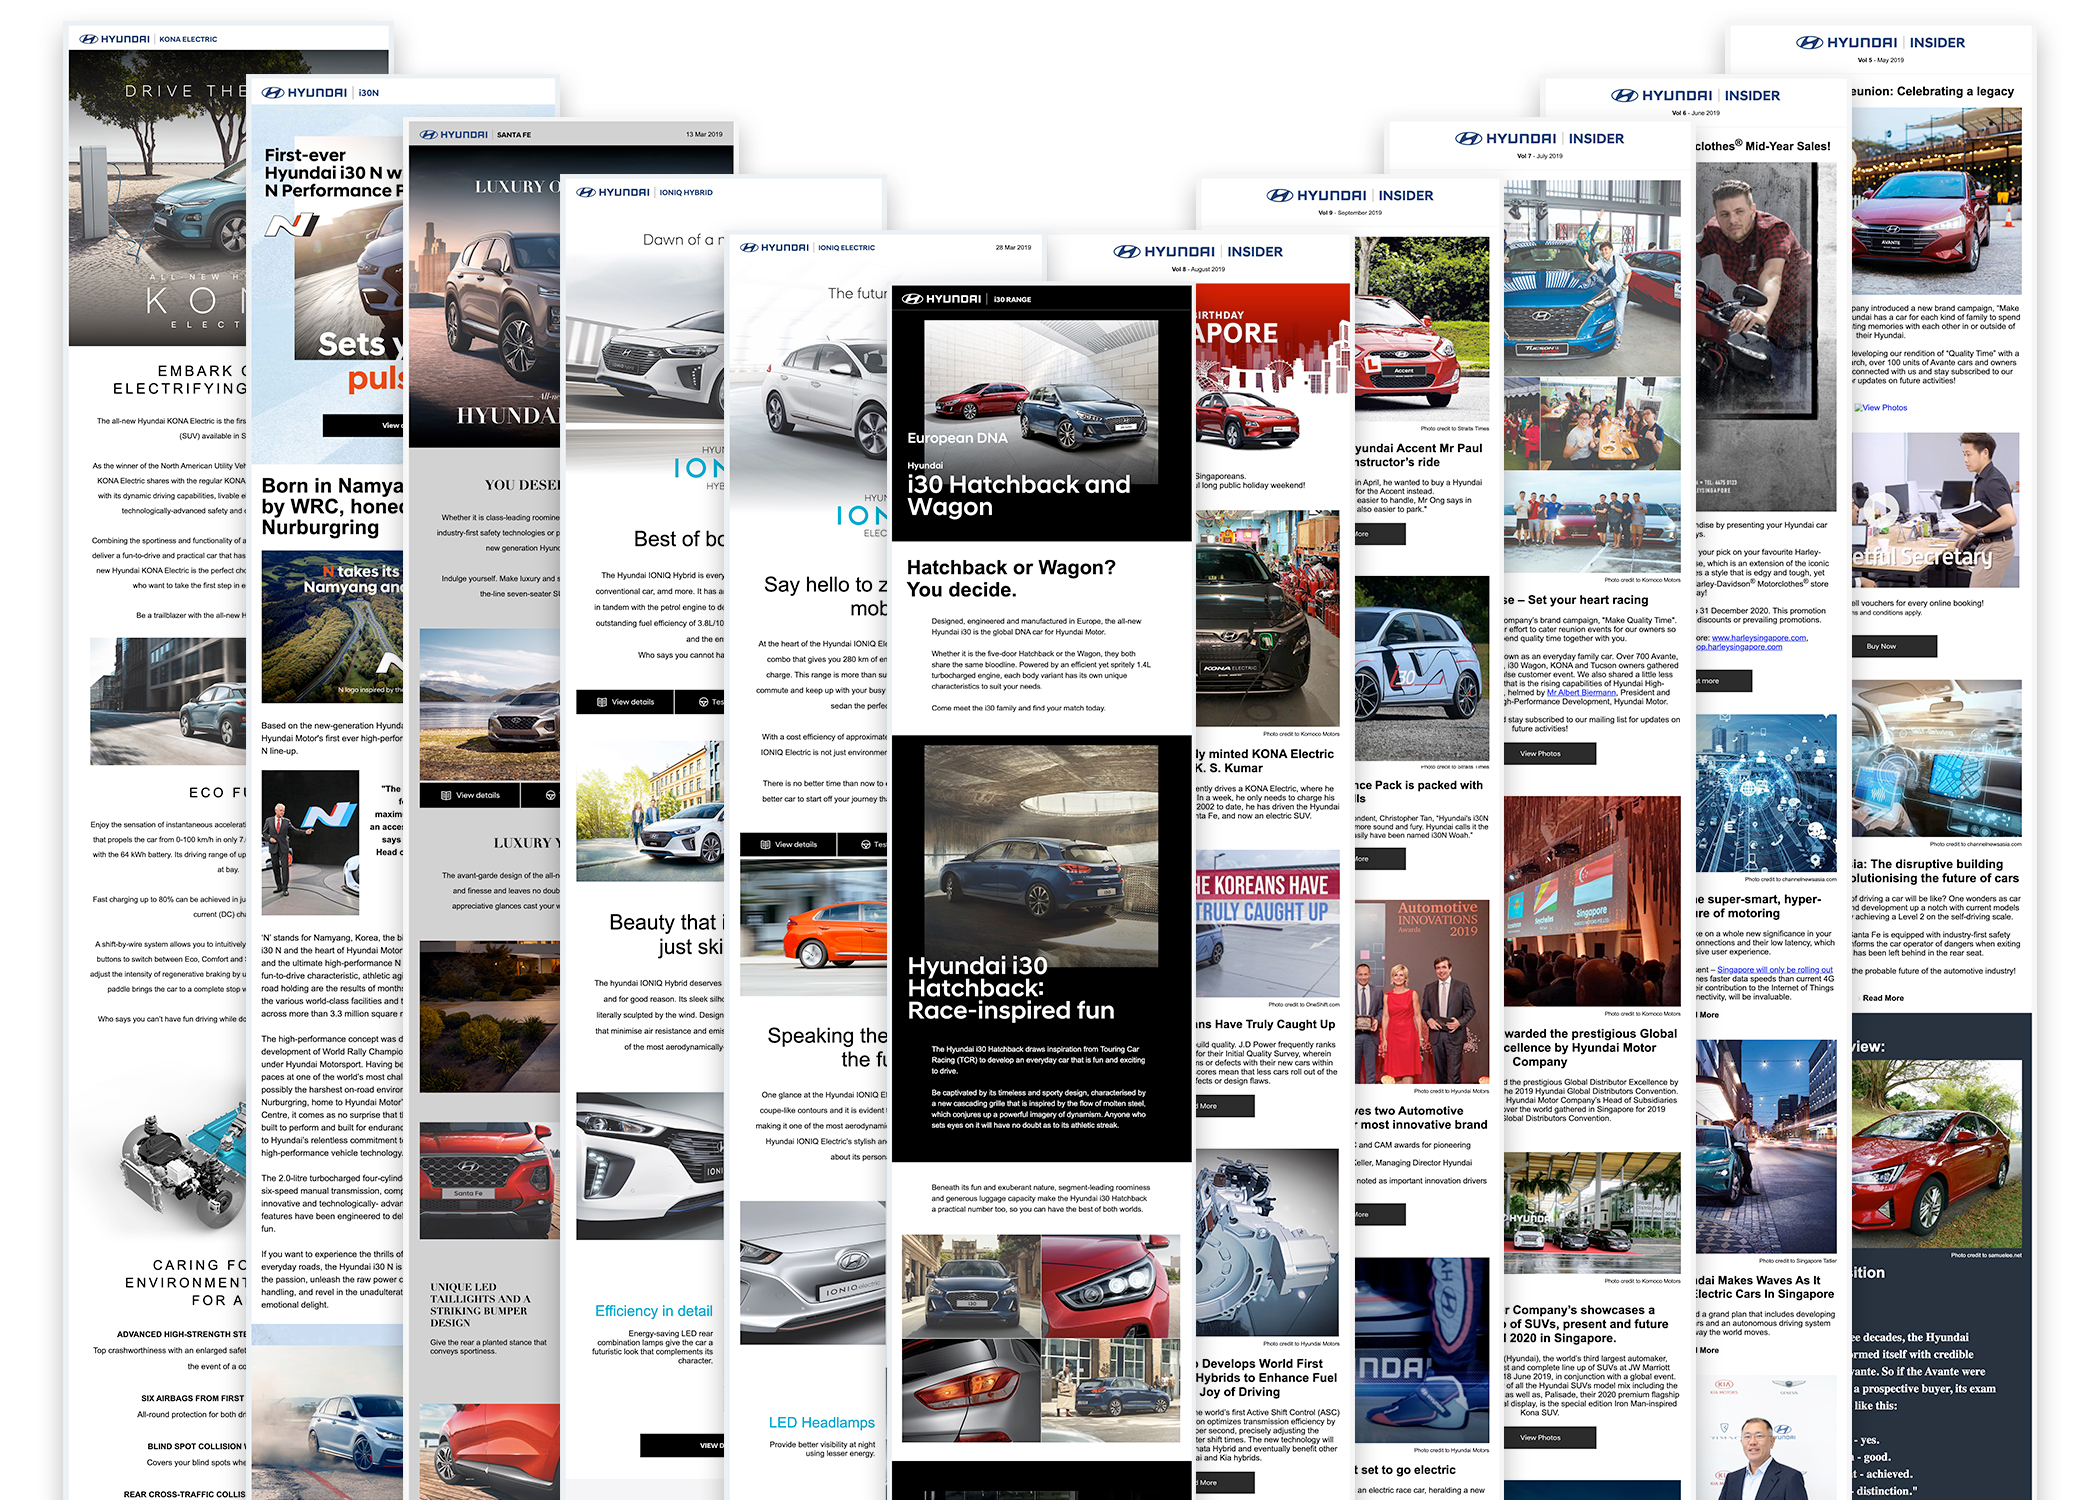
Task: Open the i30 tail light close-up photo
Action: 971,1390
